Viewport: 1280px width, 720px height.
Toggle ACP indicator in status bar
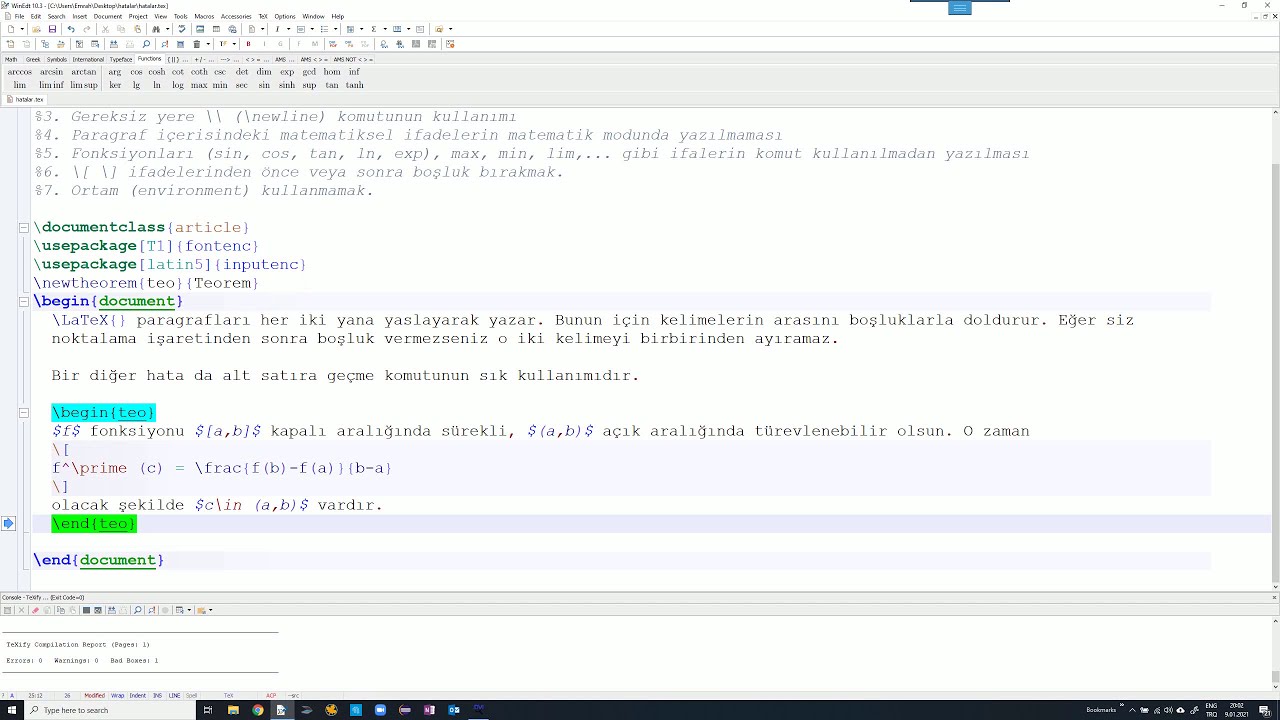271,695
